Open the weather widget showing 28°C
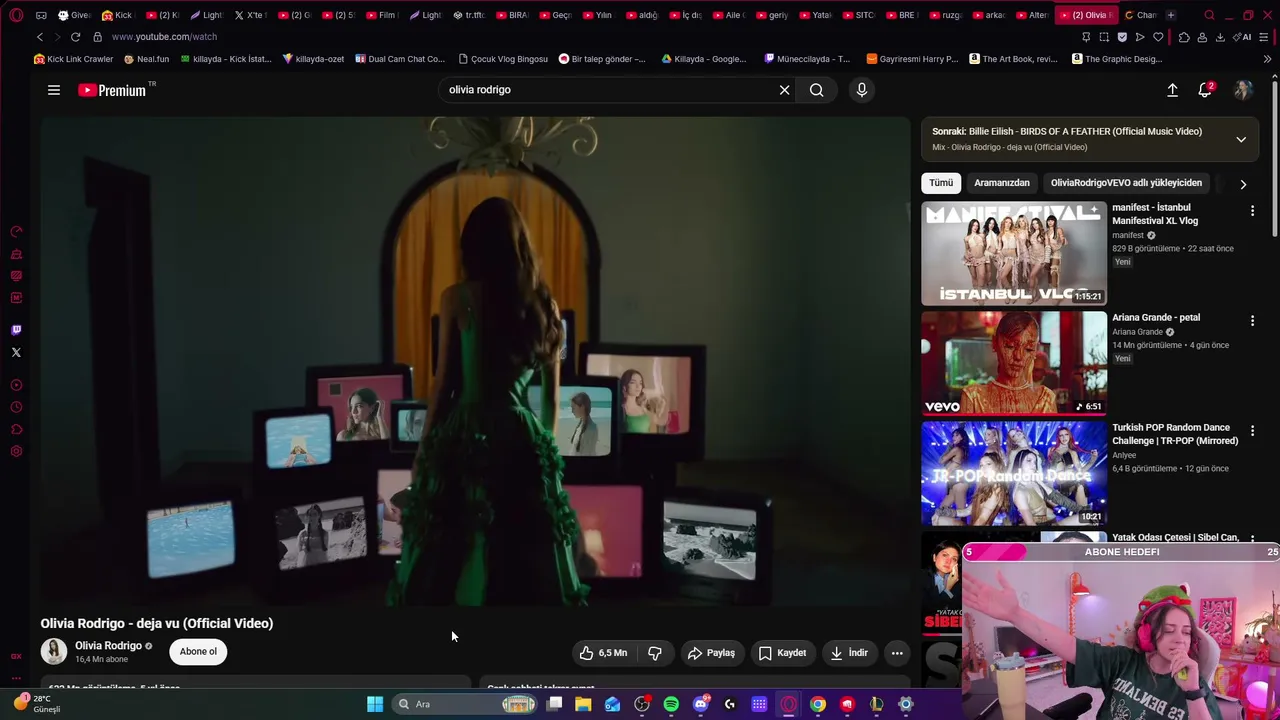 pyautogui.click(x=37, y=704)
